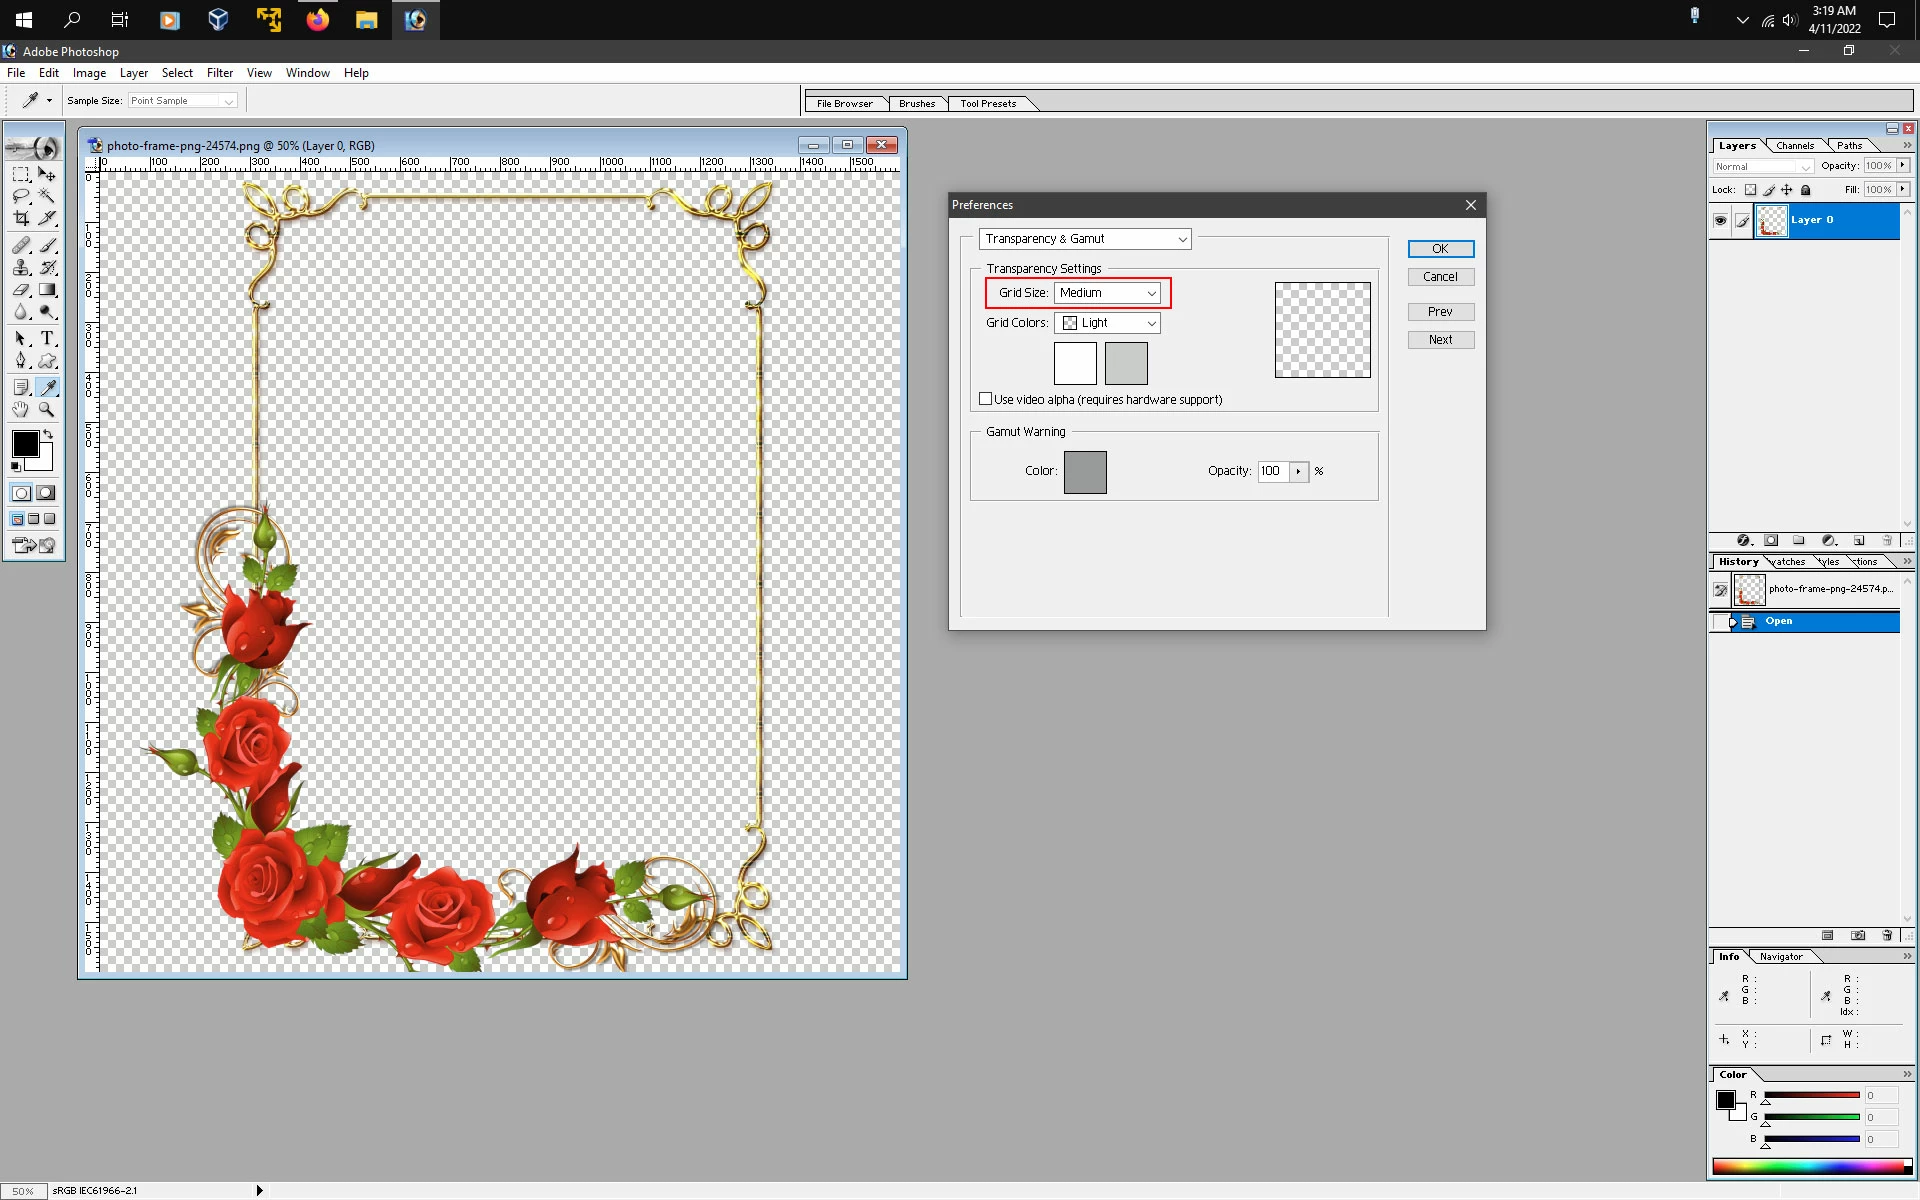Pick the Crop tool
Viewport: 1920px width, 1200px height.
(20, 218)
